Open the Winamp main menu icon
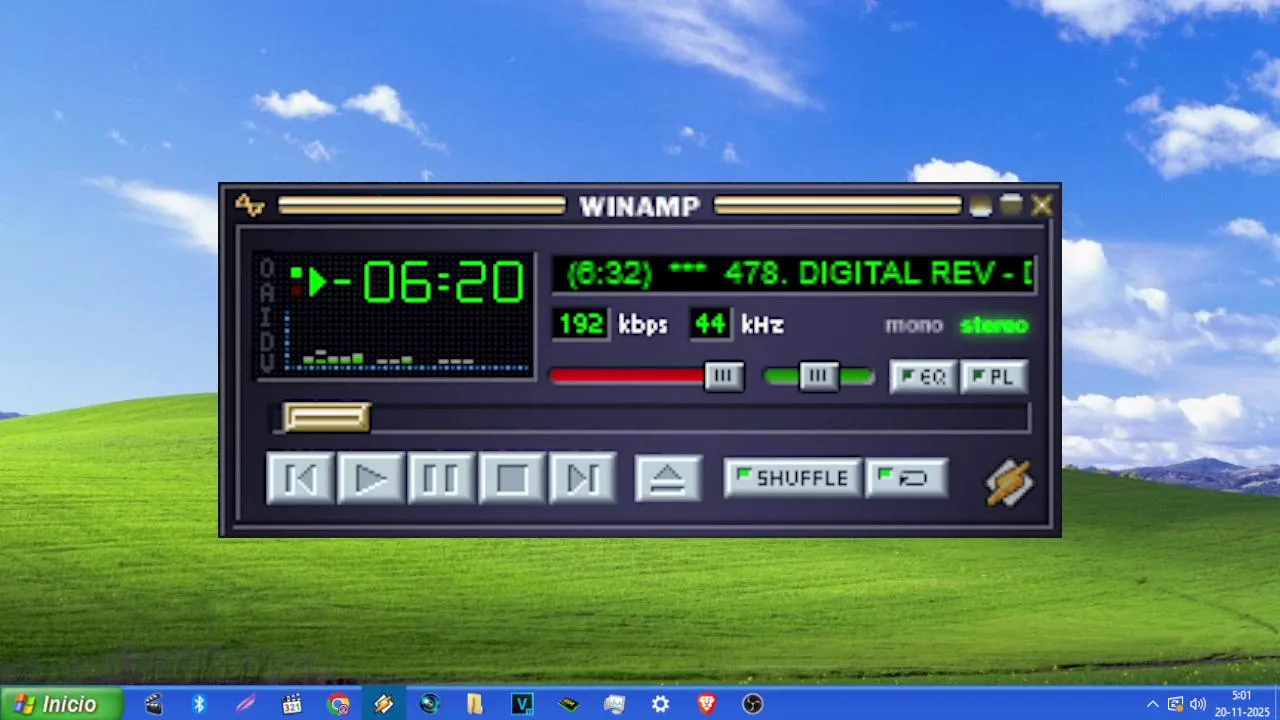This screenshot has width=1280, height=720. click(249, 206)
